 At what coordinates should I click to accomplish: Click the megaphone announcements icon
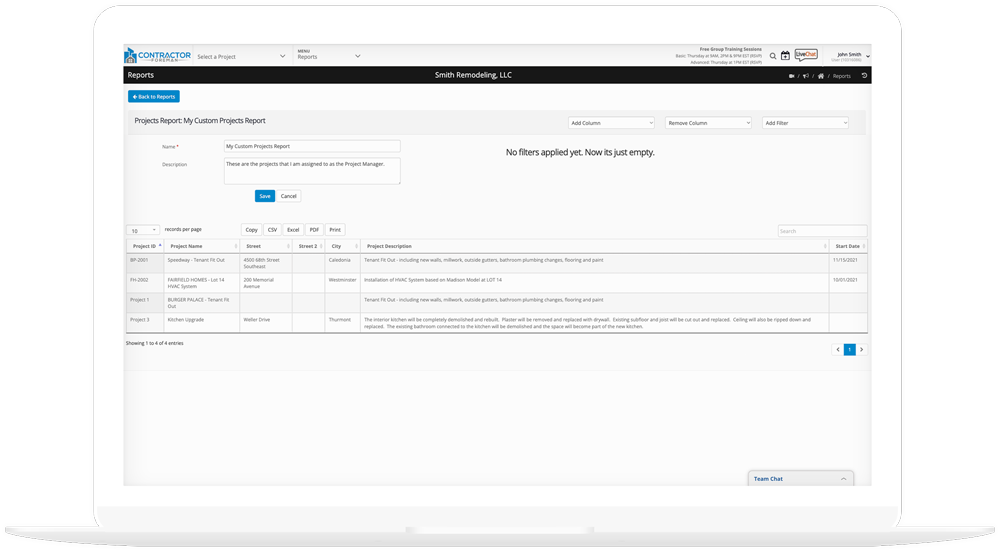coord(805,76)
